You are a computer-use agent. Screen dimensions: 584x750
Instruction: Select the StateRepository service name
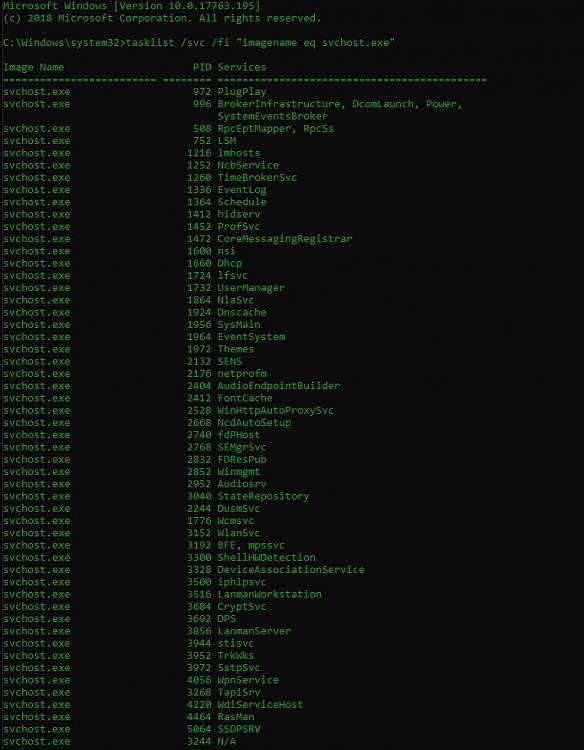(263, 496)
